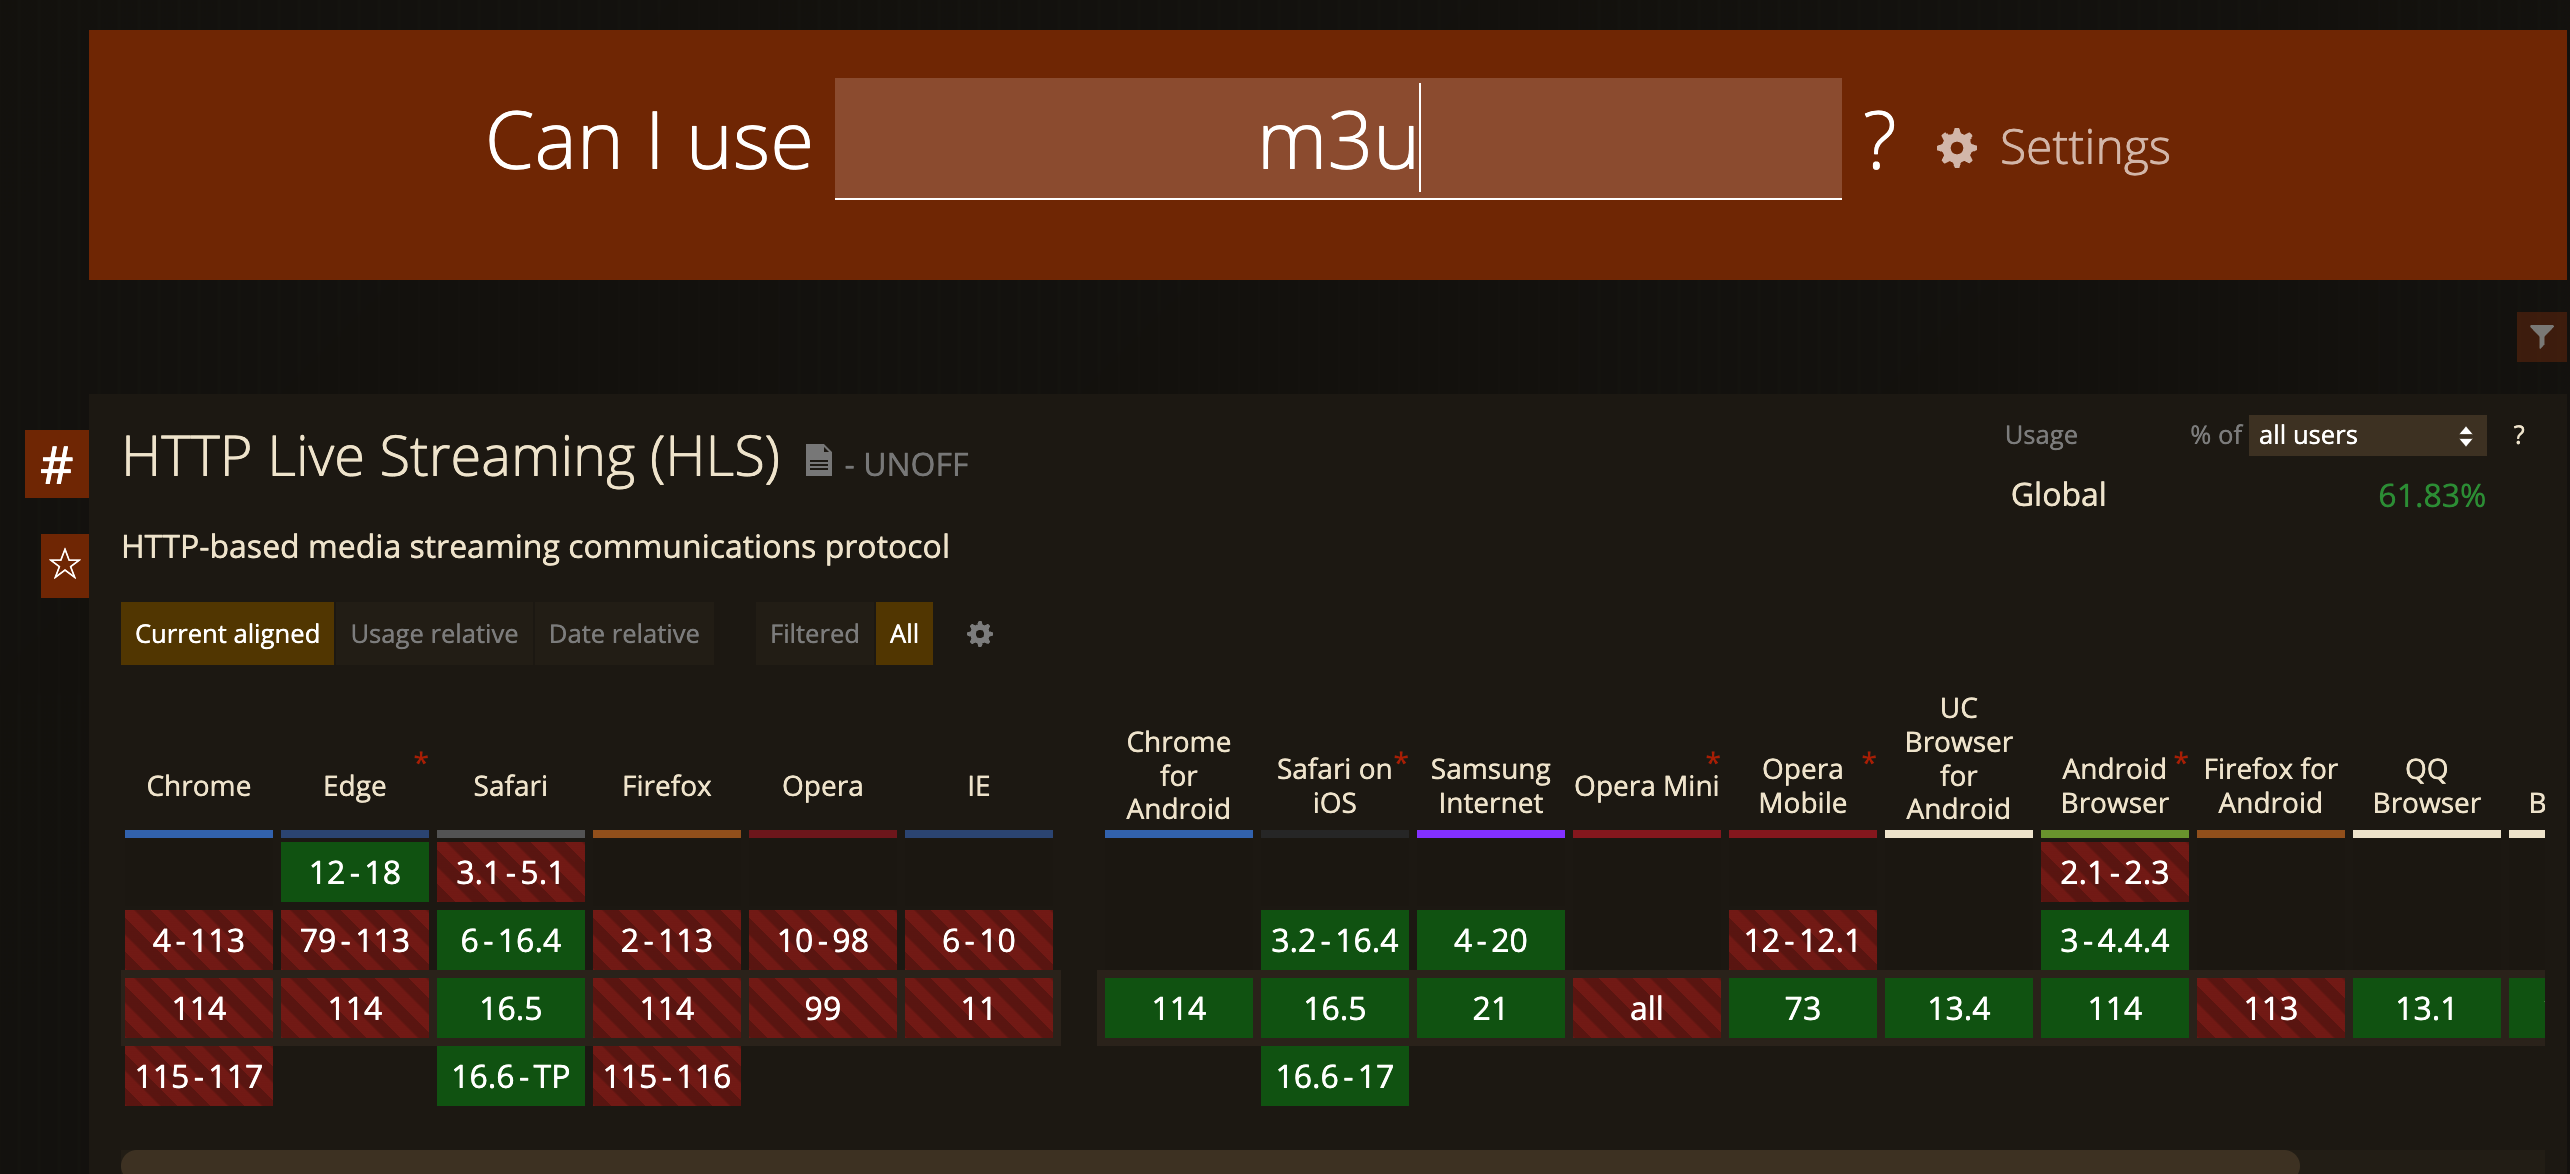Click the Edge footnote asterisk
2570x1174 pixels.
coord(422,760)
